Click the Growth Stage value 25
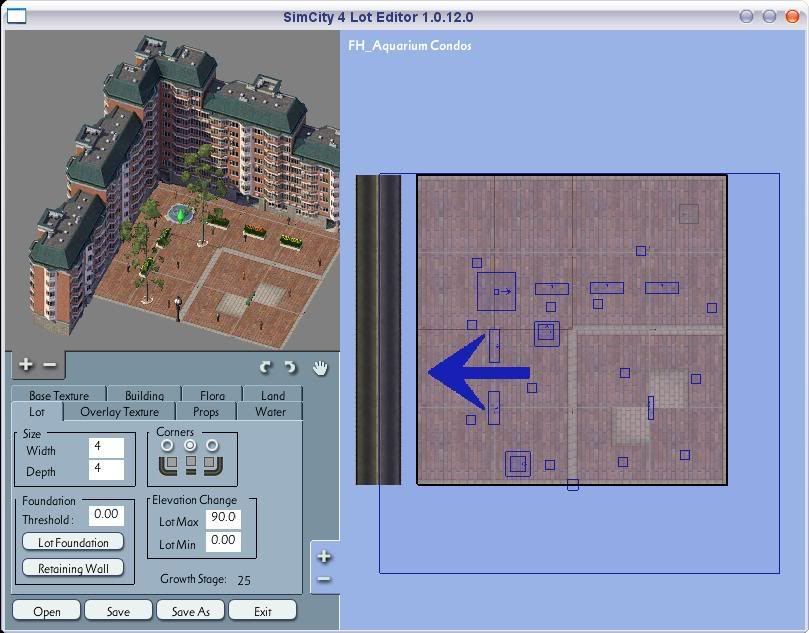 [244, 580]
